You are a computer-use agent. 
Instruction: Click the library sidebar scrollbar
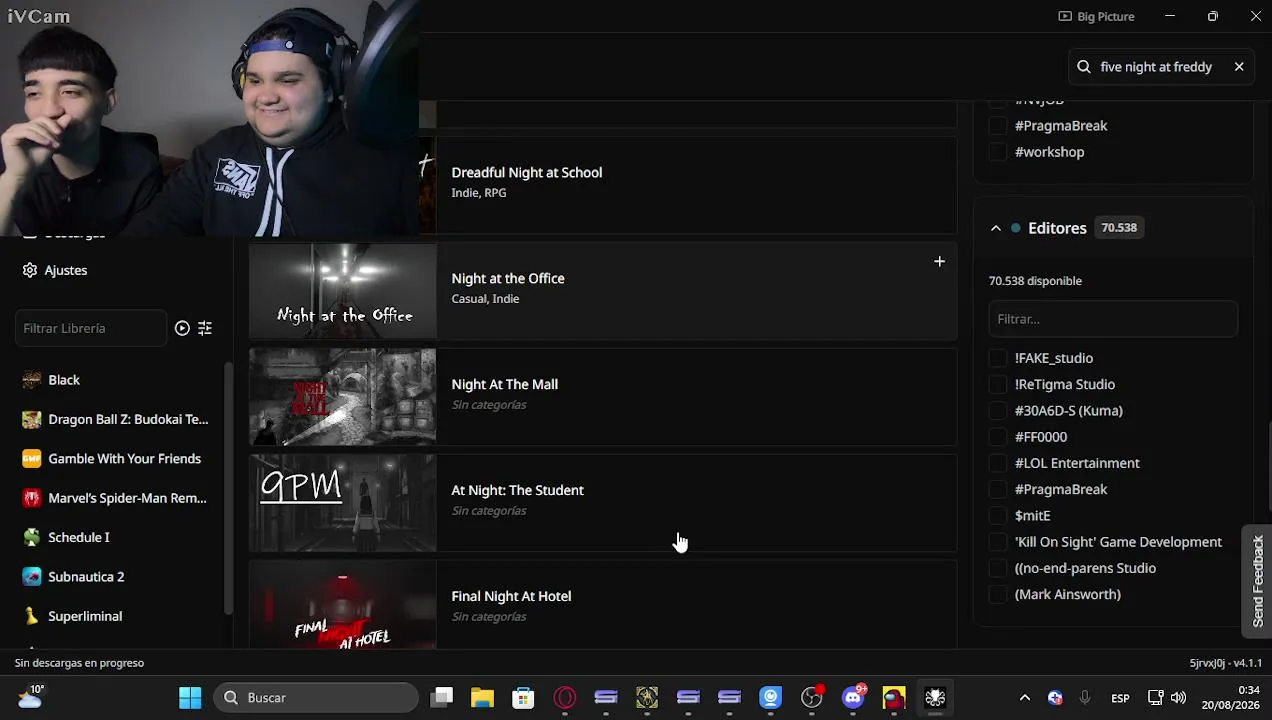tap(229, 488)
